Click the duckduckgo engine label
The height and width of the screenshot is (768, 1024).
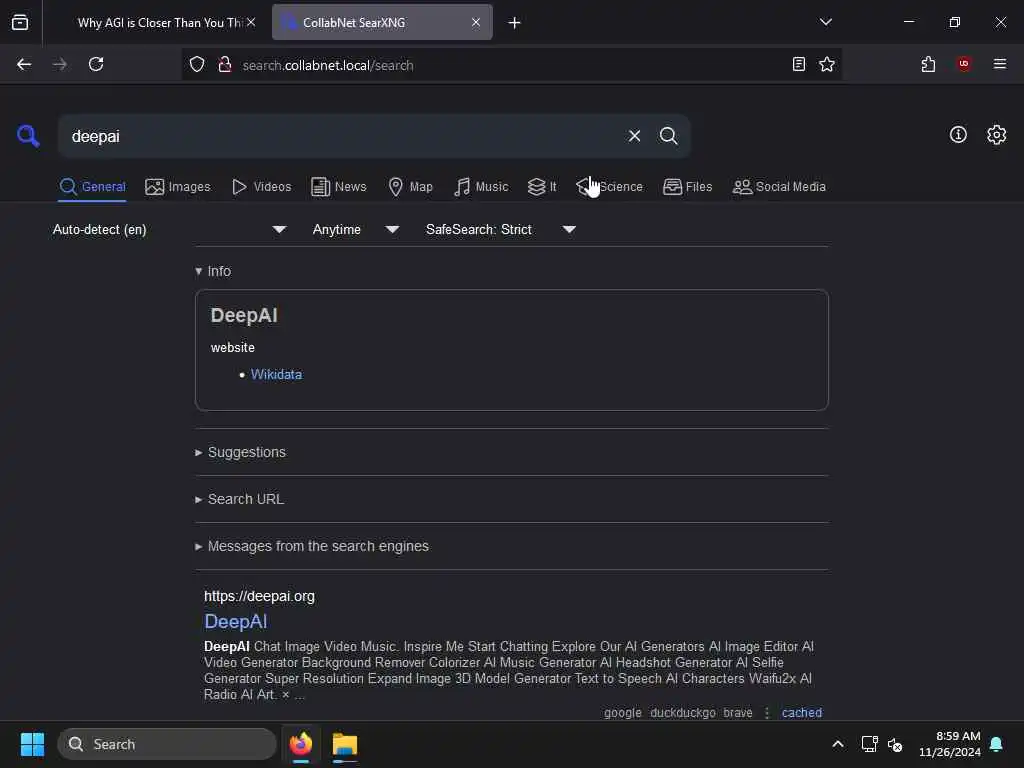click(682, 712)
